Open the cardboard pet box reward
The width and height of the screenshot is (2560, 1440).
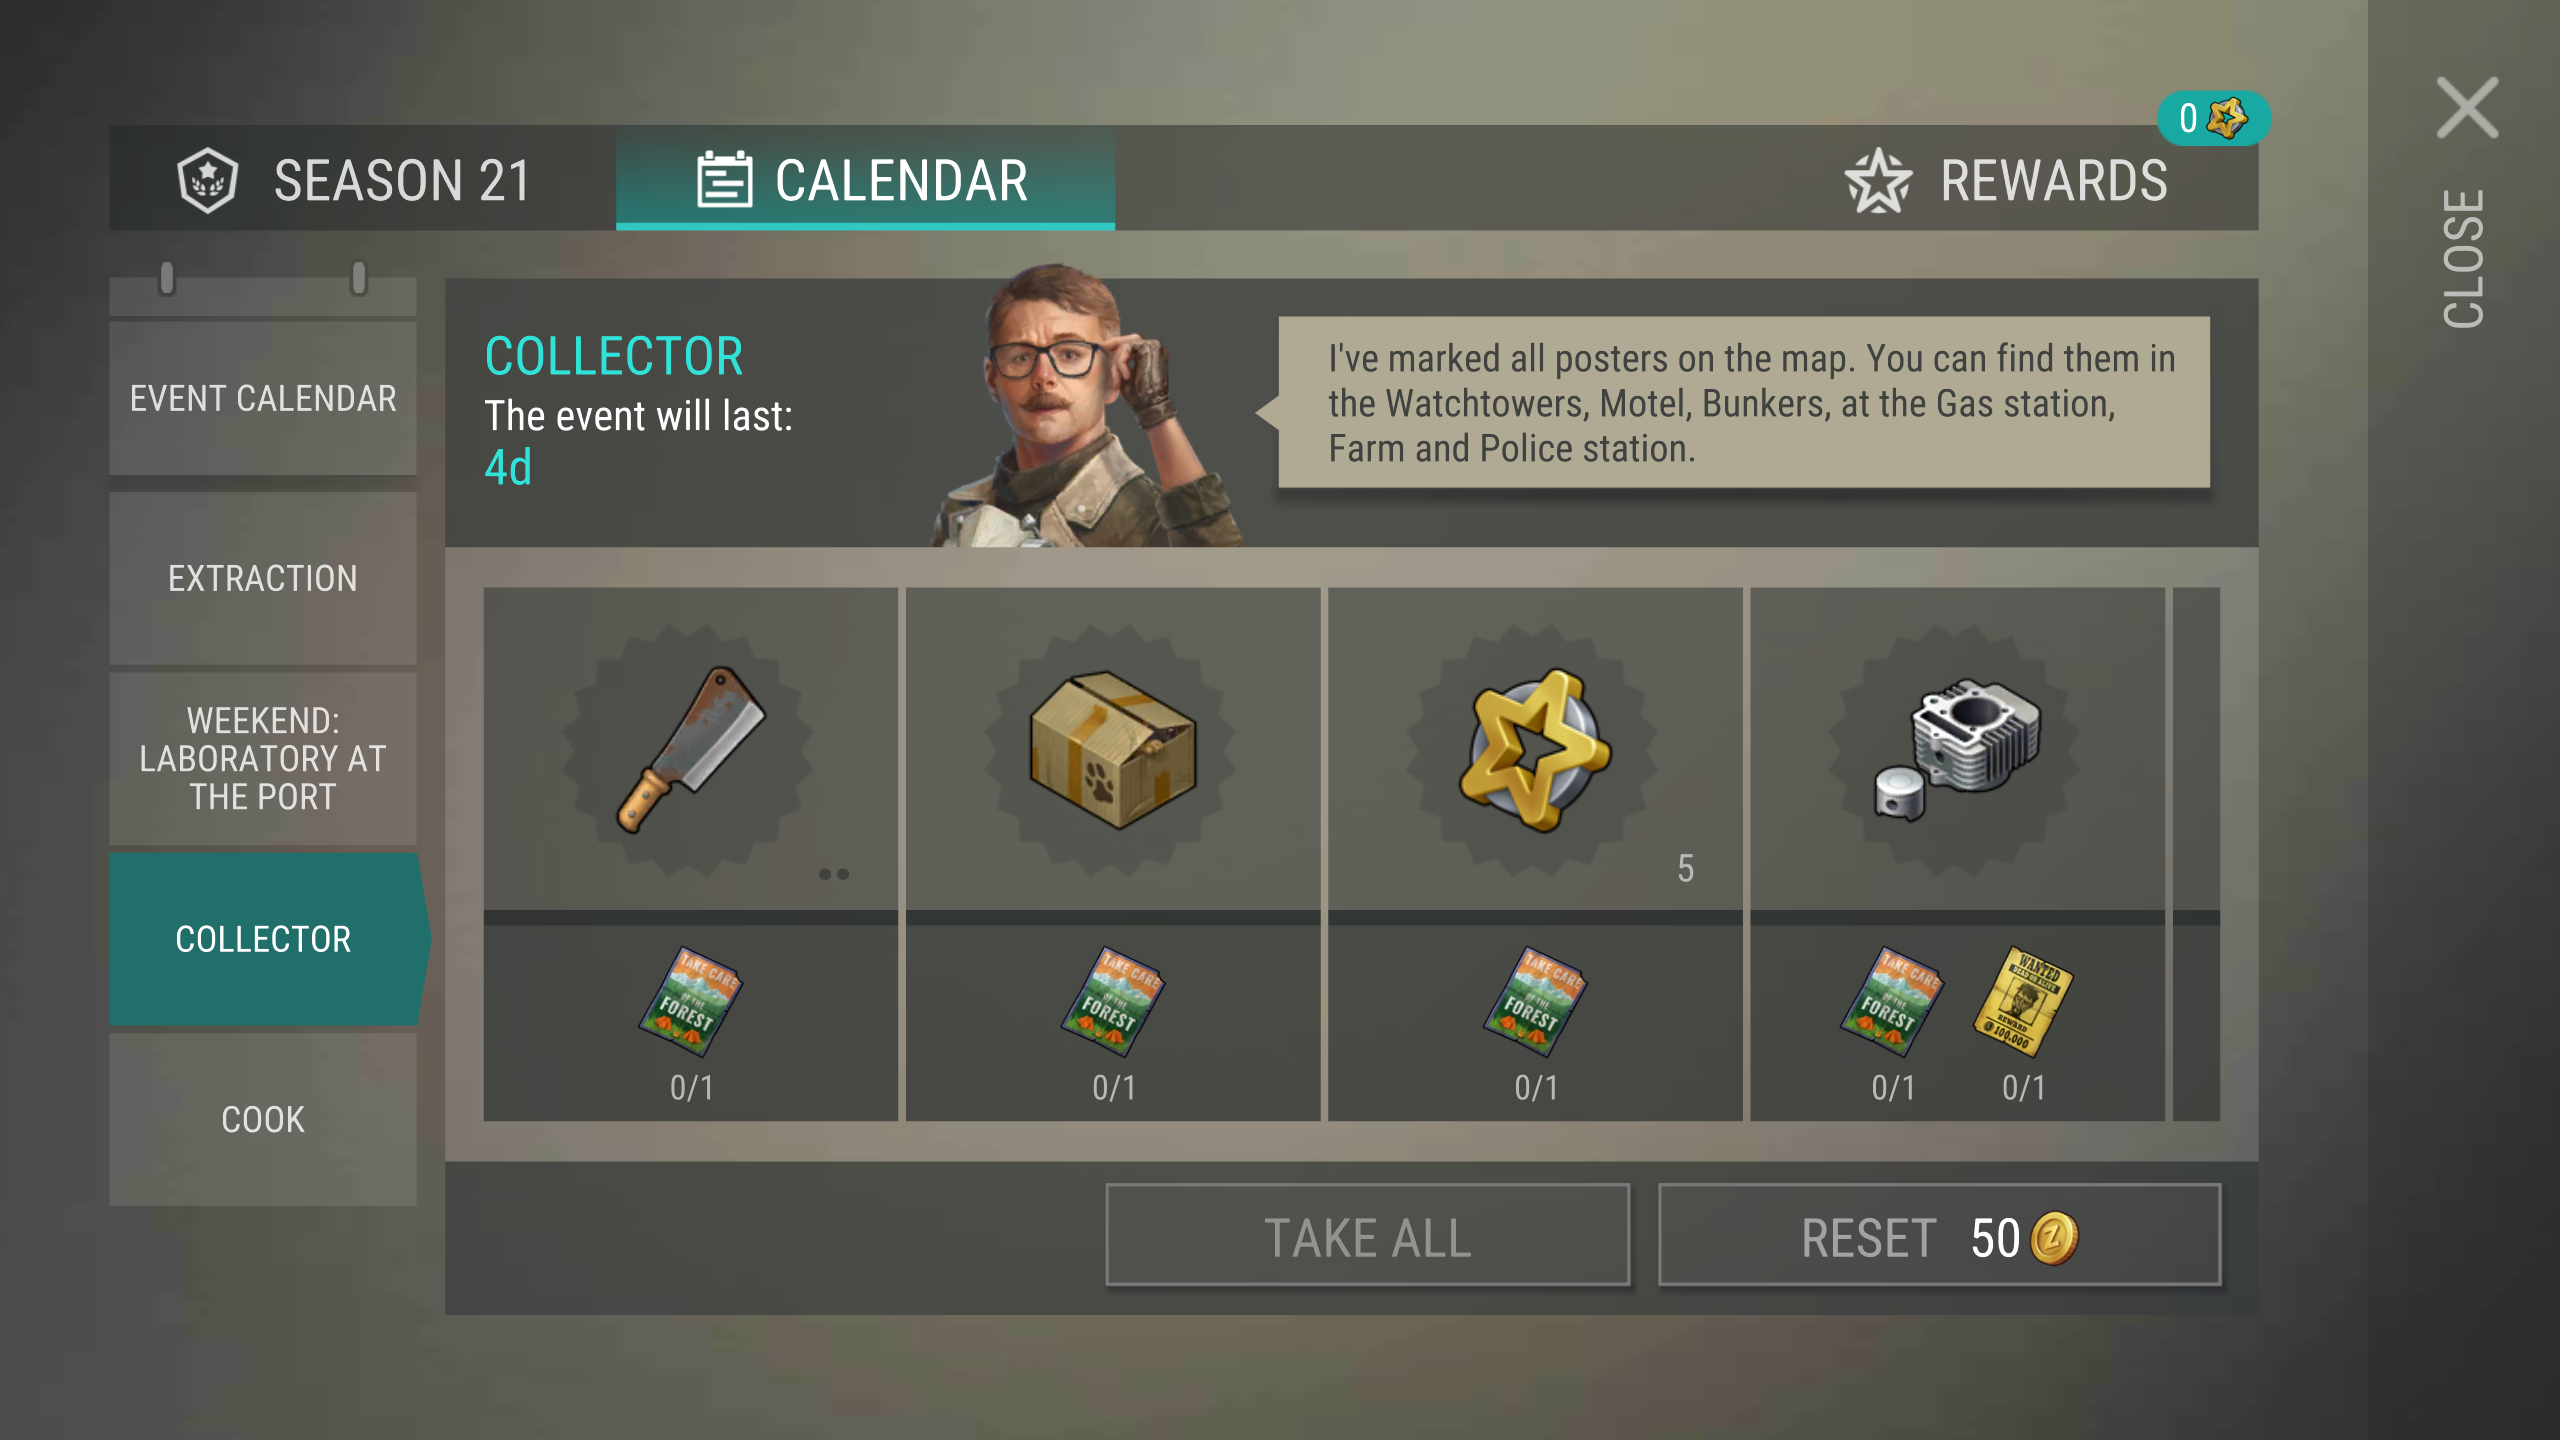point(1113,749)
